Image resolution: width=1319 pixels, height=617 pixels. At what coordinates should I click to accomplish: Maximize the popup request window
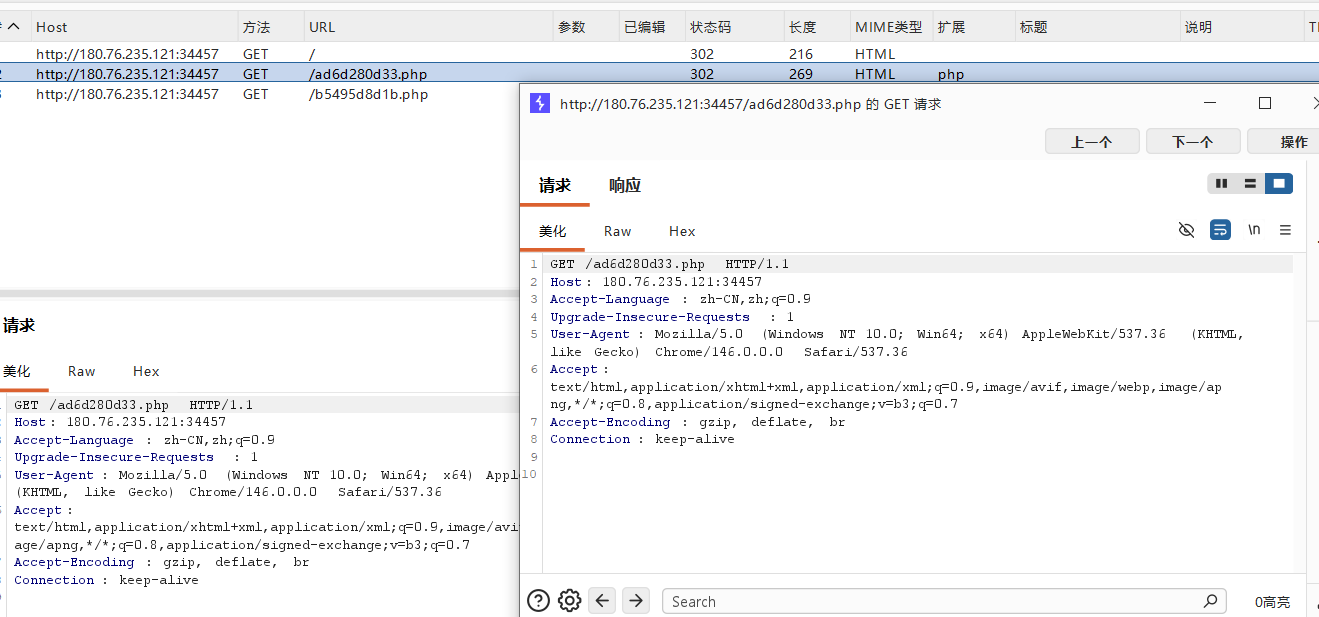(x=1264, y=103)
